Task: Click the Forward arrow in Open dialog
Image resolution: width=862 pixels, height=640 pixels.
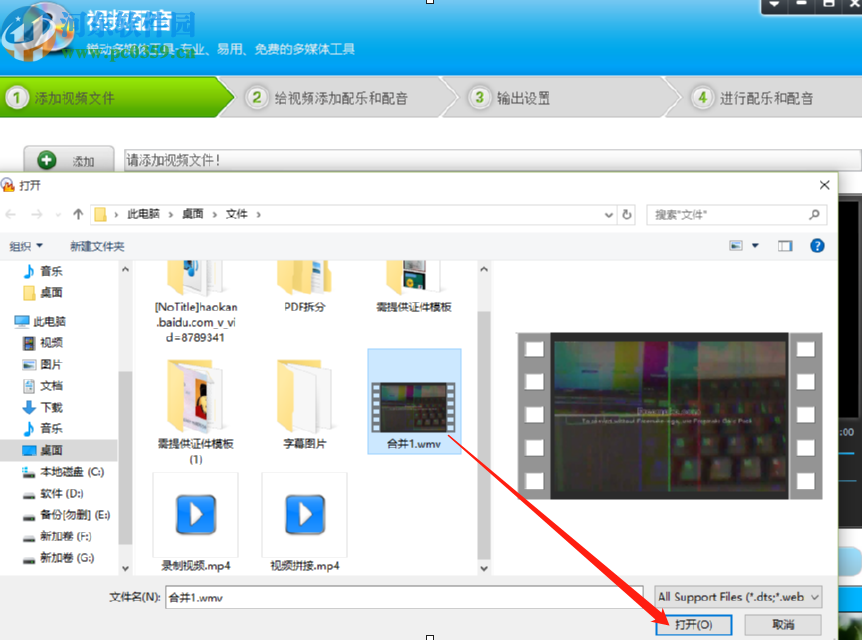Action: [x=37, y=214]
